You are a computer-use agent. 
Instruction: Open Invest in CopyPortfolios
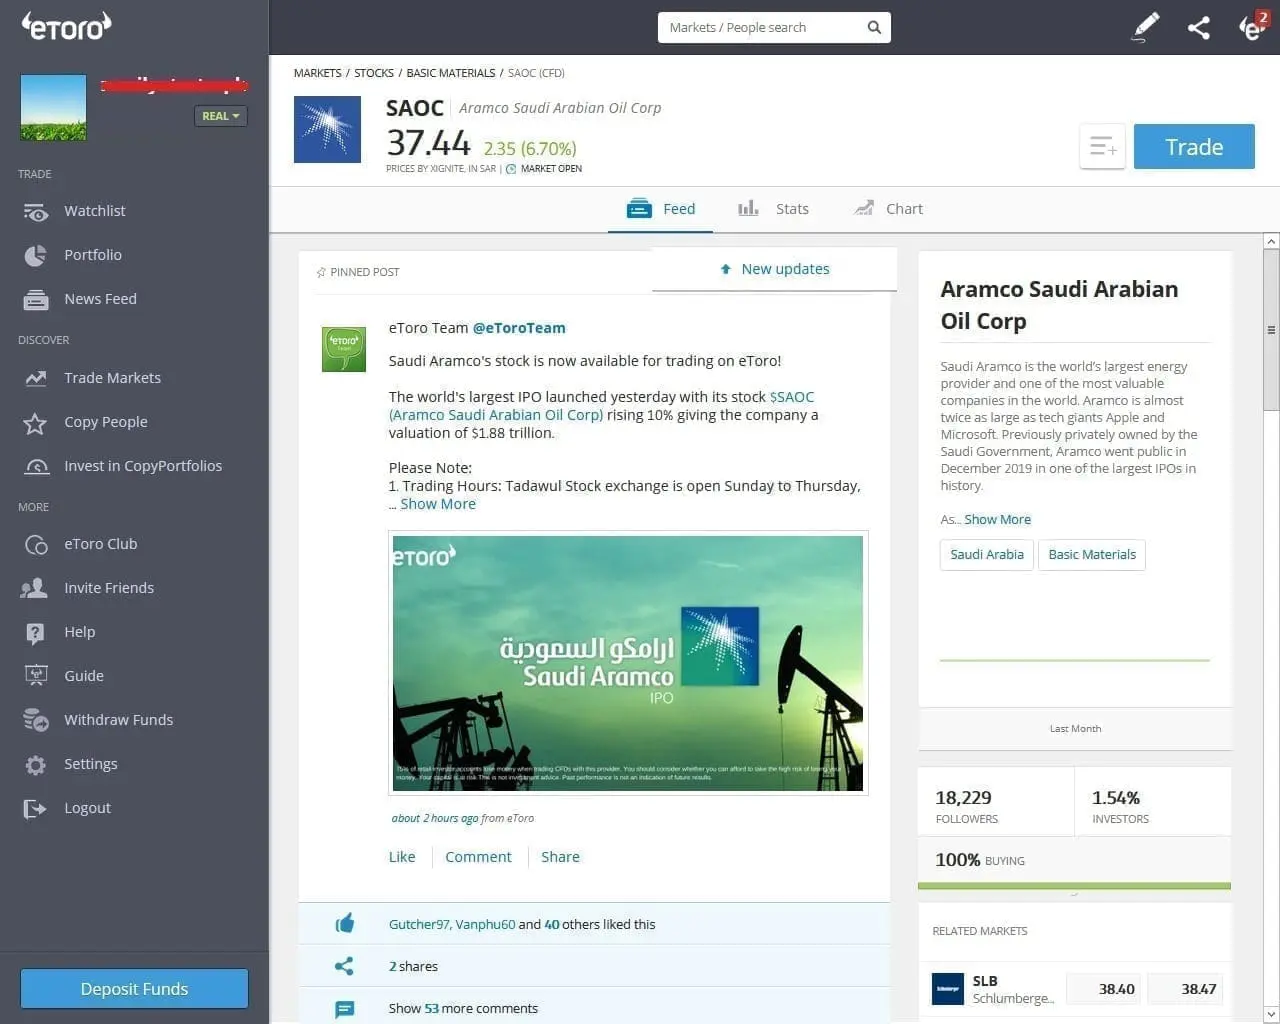(142, 466)
